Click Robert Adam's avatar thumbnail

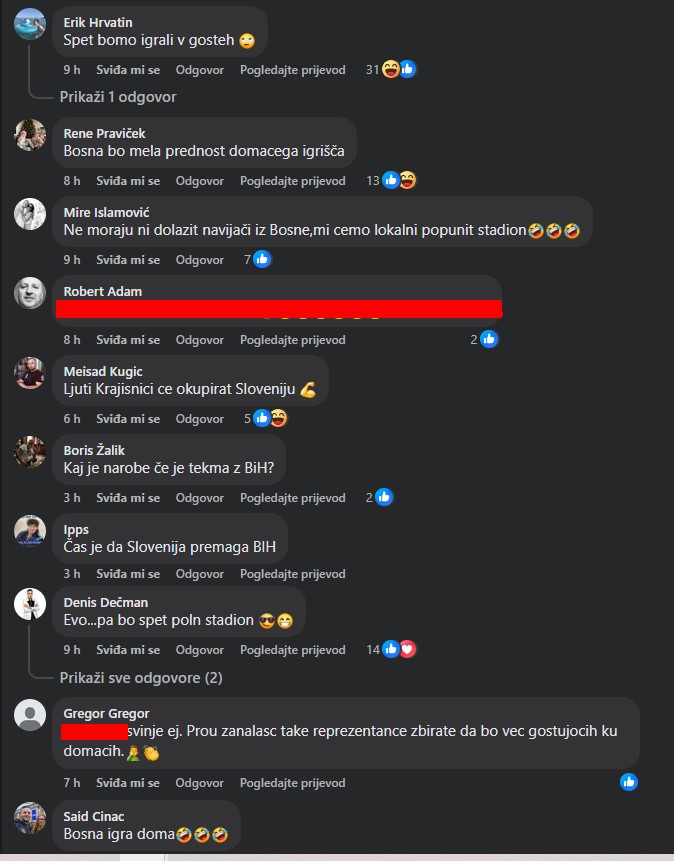pos(30,293)
